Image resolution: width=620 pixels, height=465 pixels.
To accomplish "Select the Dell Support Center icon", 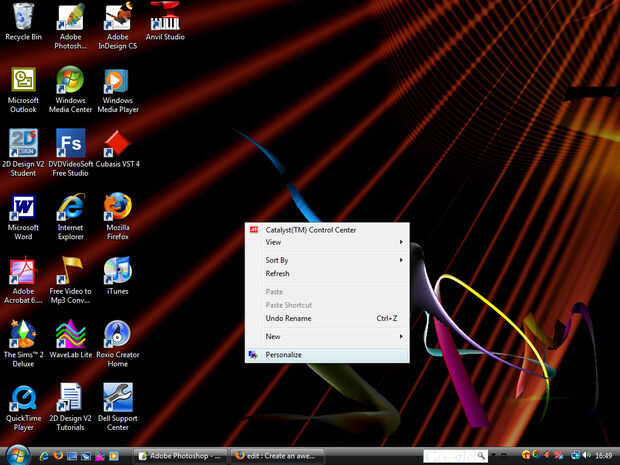I will [x=117, y=408].
